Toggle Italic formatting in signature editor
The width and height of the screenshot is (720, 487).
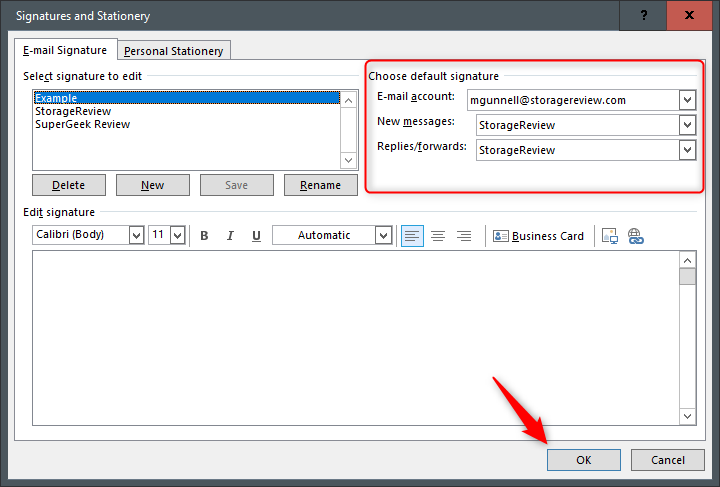coord(230,236)
